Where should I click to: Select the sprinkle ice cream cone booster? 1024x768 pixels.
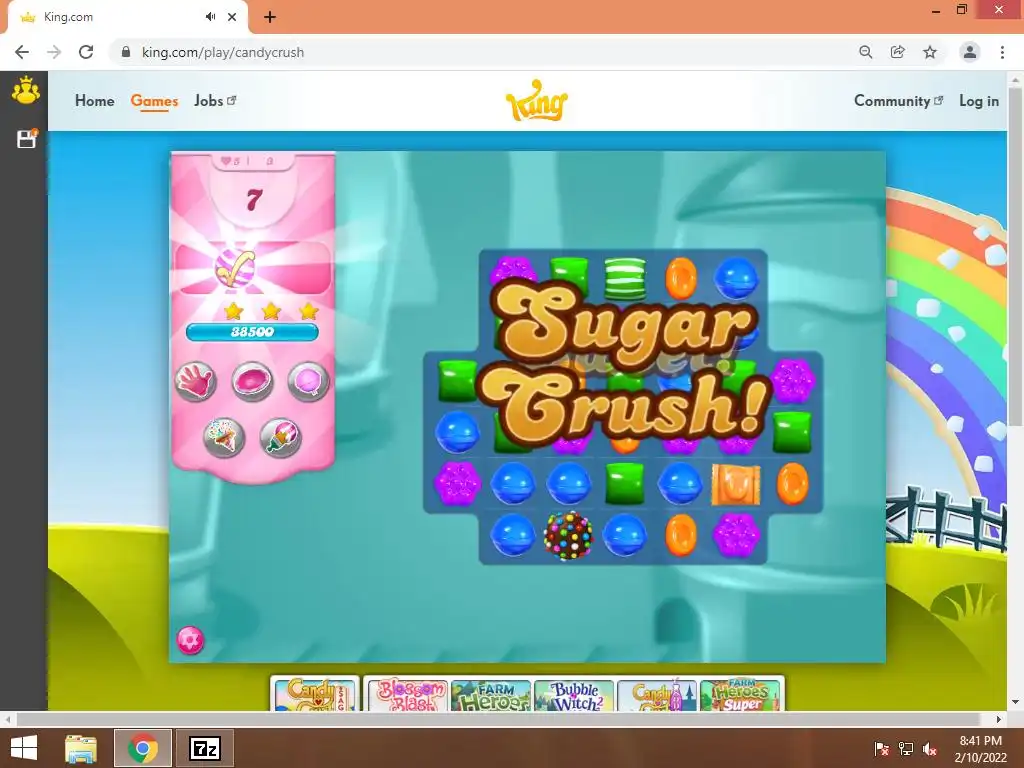(224, 437)
